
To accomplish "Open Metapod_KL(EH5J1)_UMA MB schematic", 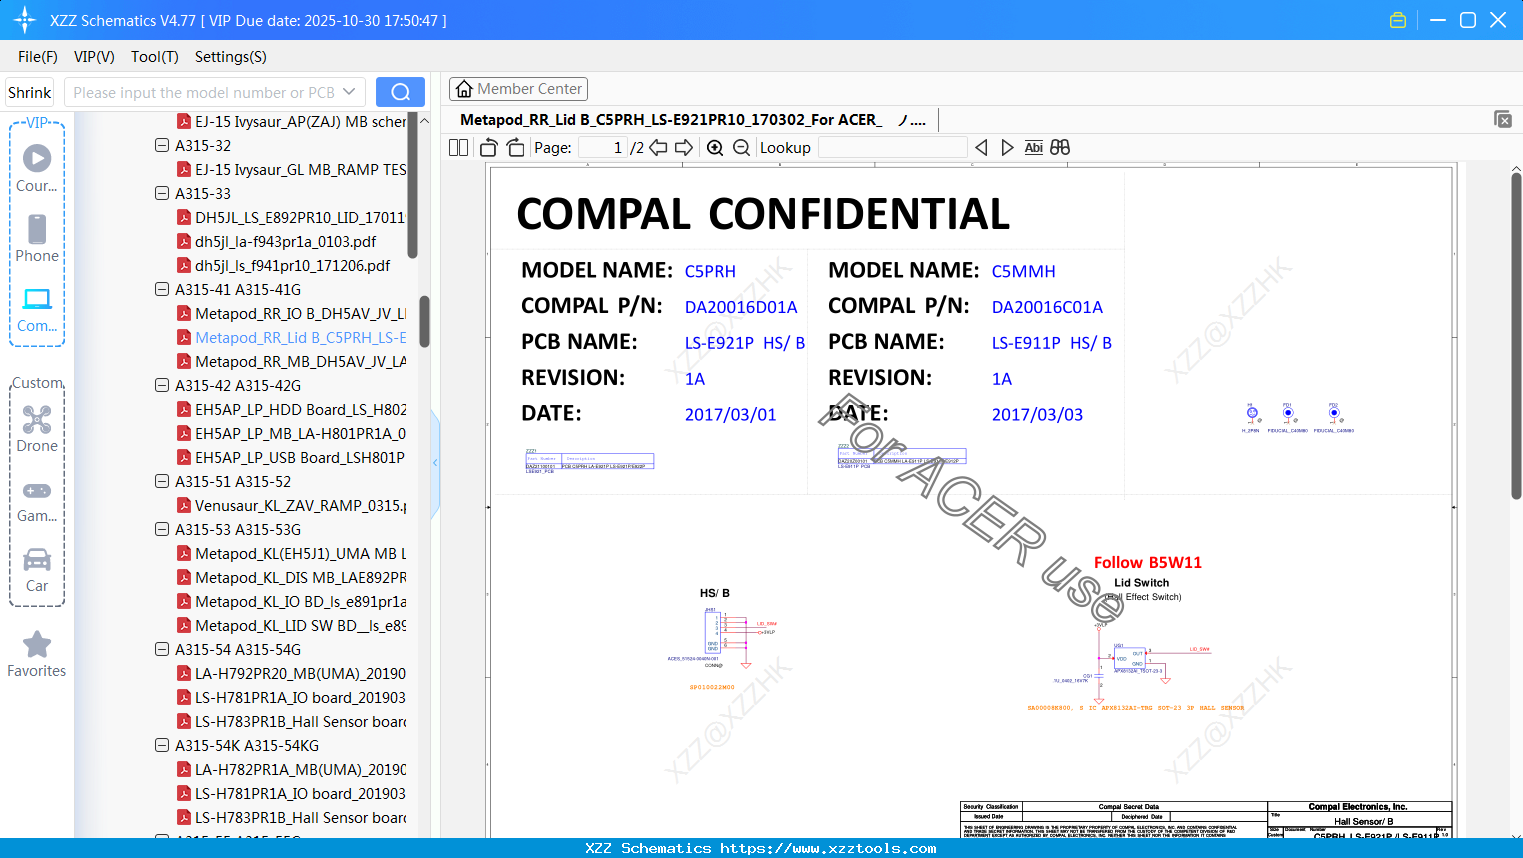I will (291, 554).
